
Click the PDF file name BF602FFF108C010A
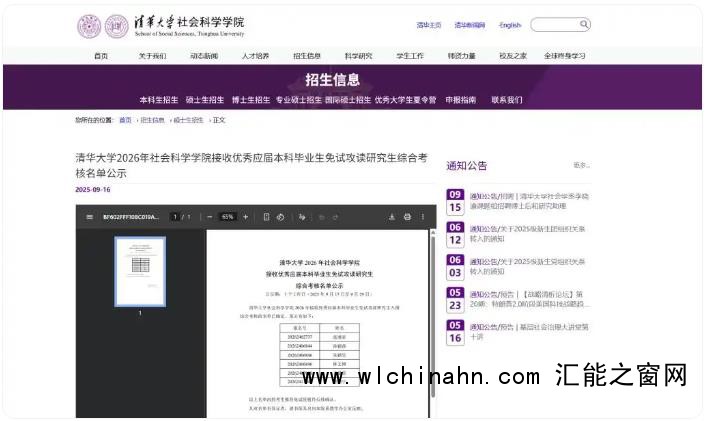(x=131, y=217)
